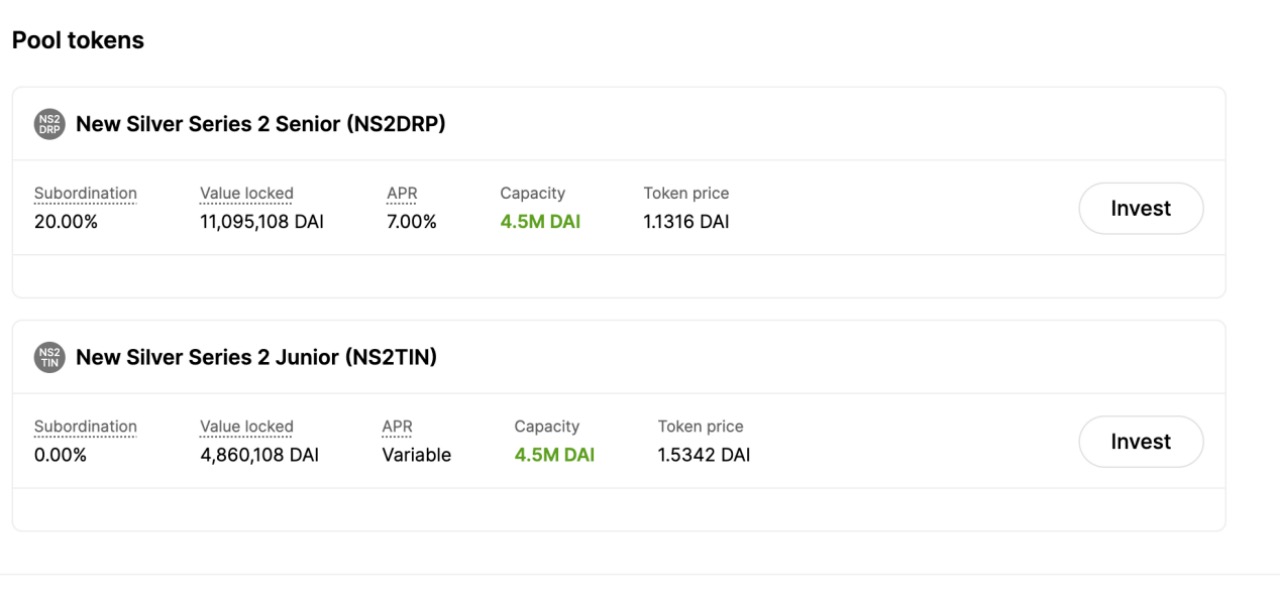Screen dimensions: 1280x605
Task: Select the 4,860,108 DAI value locked amount
Action: (x=259, y=455)
